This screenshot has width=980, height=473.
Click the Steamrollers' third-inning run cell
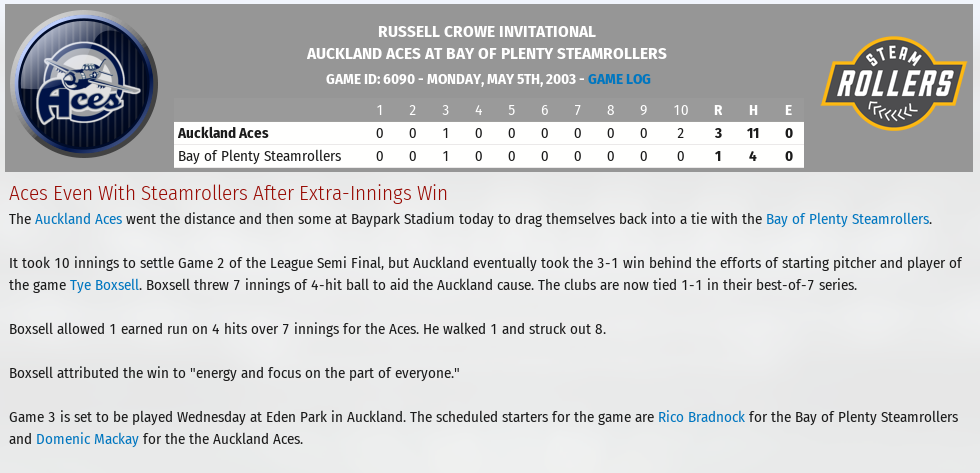click(x=446, y=156)
